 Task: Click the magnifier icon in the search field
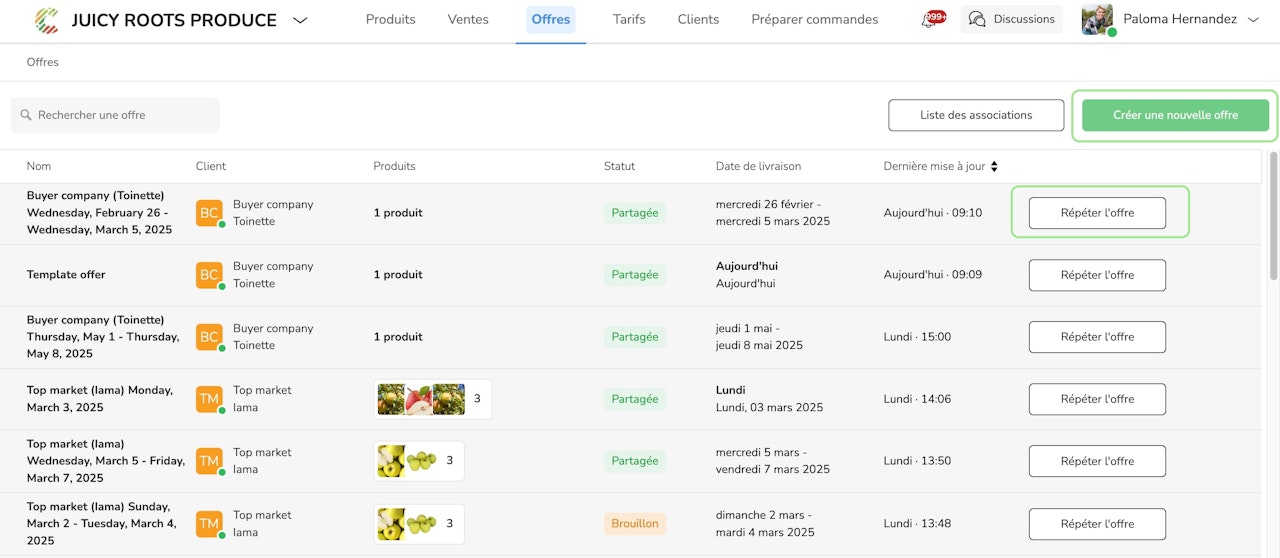(x=26, y=115)
